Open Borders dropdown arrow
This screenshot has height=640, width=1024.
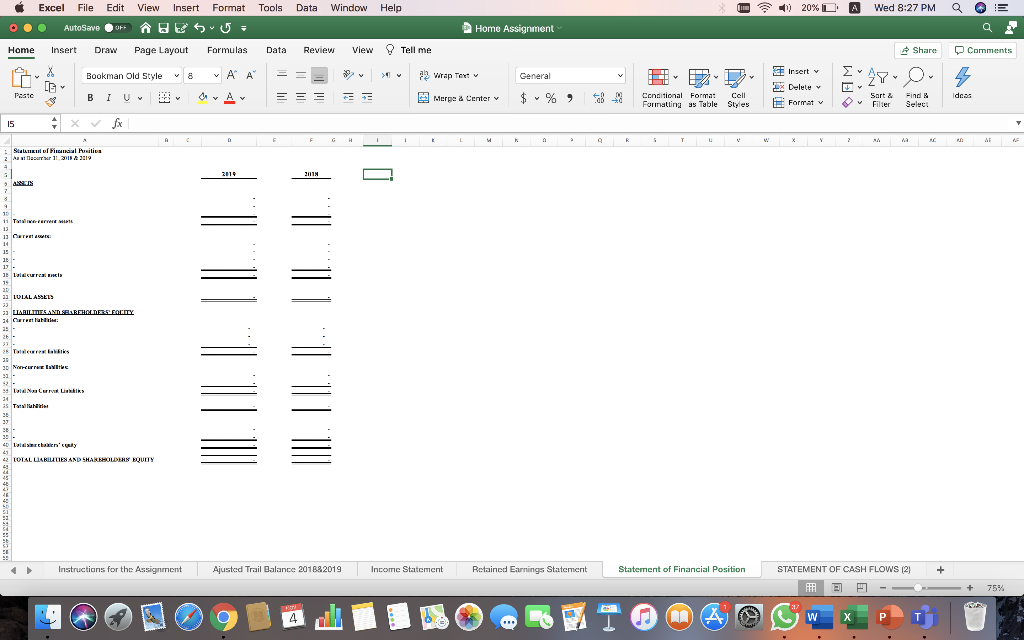coord(178,99)
